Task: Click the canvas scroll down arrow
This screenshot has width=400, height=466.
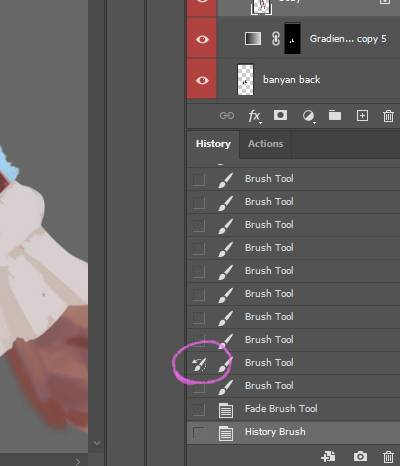Action: [97, 443]
